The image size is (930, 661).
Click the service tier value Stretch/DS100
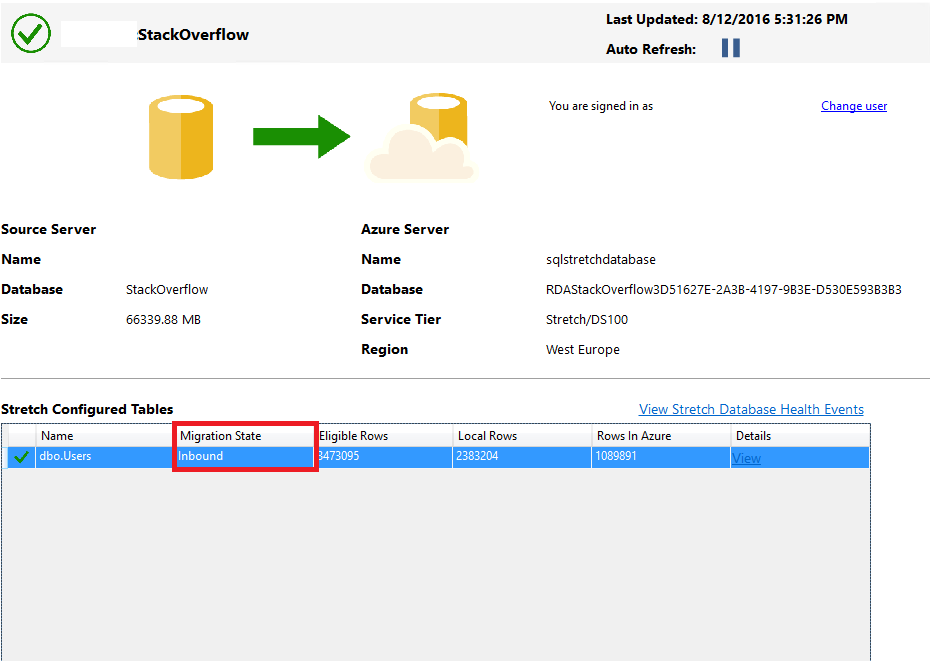pyautogui.click(x=587, y=320)
